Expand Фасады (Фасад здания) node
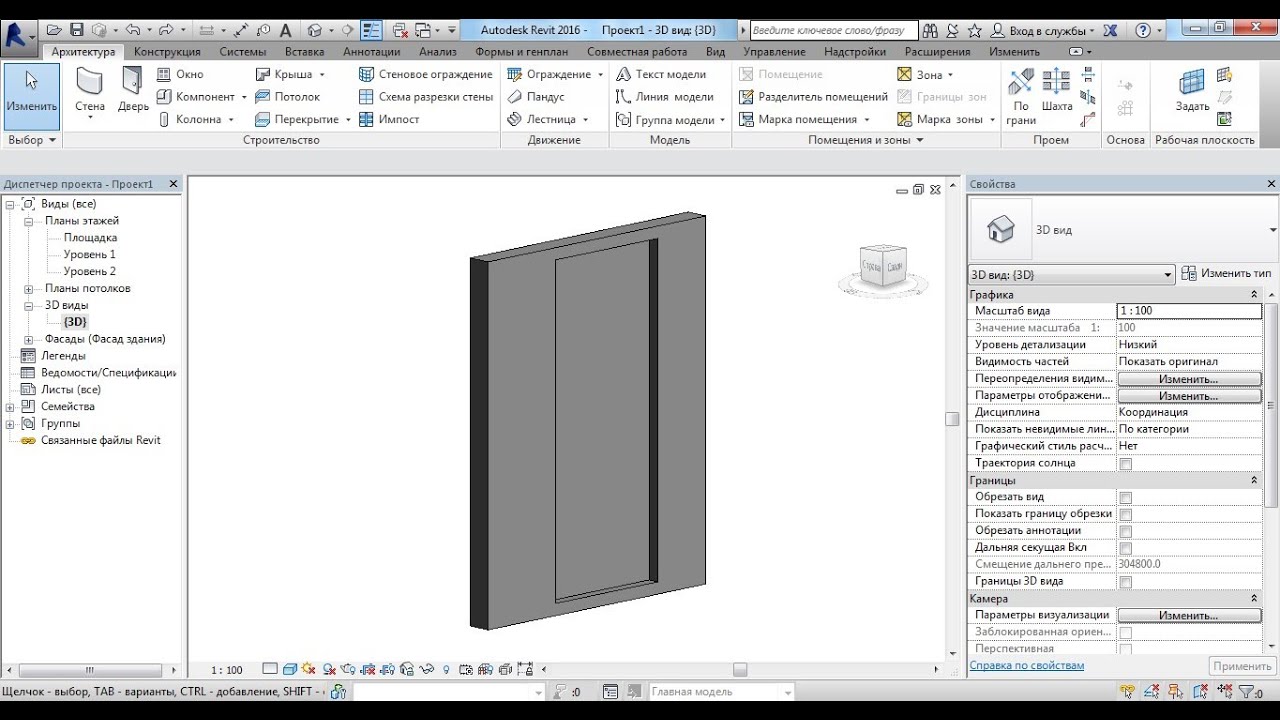This screenshot has width=1280, height=720. 29,340
